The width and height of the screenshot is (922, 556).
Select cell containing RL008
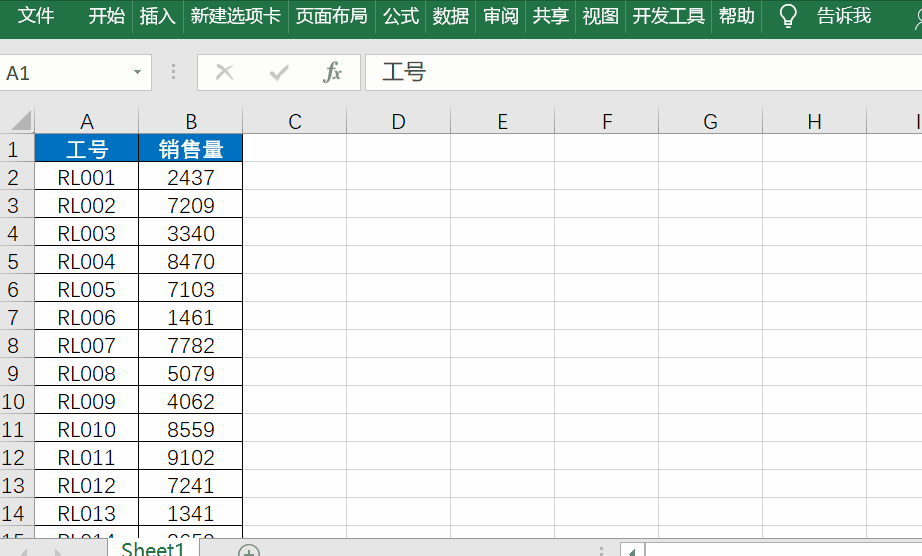[x=86, y=374]
